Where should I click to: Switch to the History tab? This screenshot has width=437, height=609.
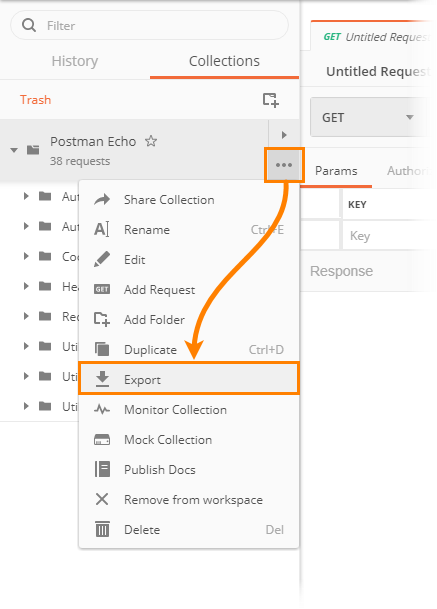click(x=75, y=61)
